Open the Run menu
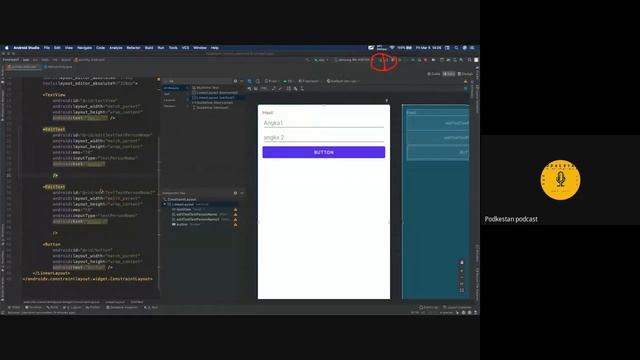This screenshot has width=640, height=360. [x=161, y=48]
